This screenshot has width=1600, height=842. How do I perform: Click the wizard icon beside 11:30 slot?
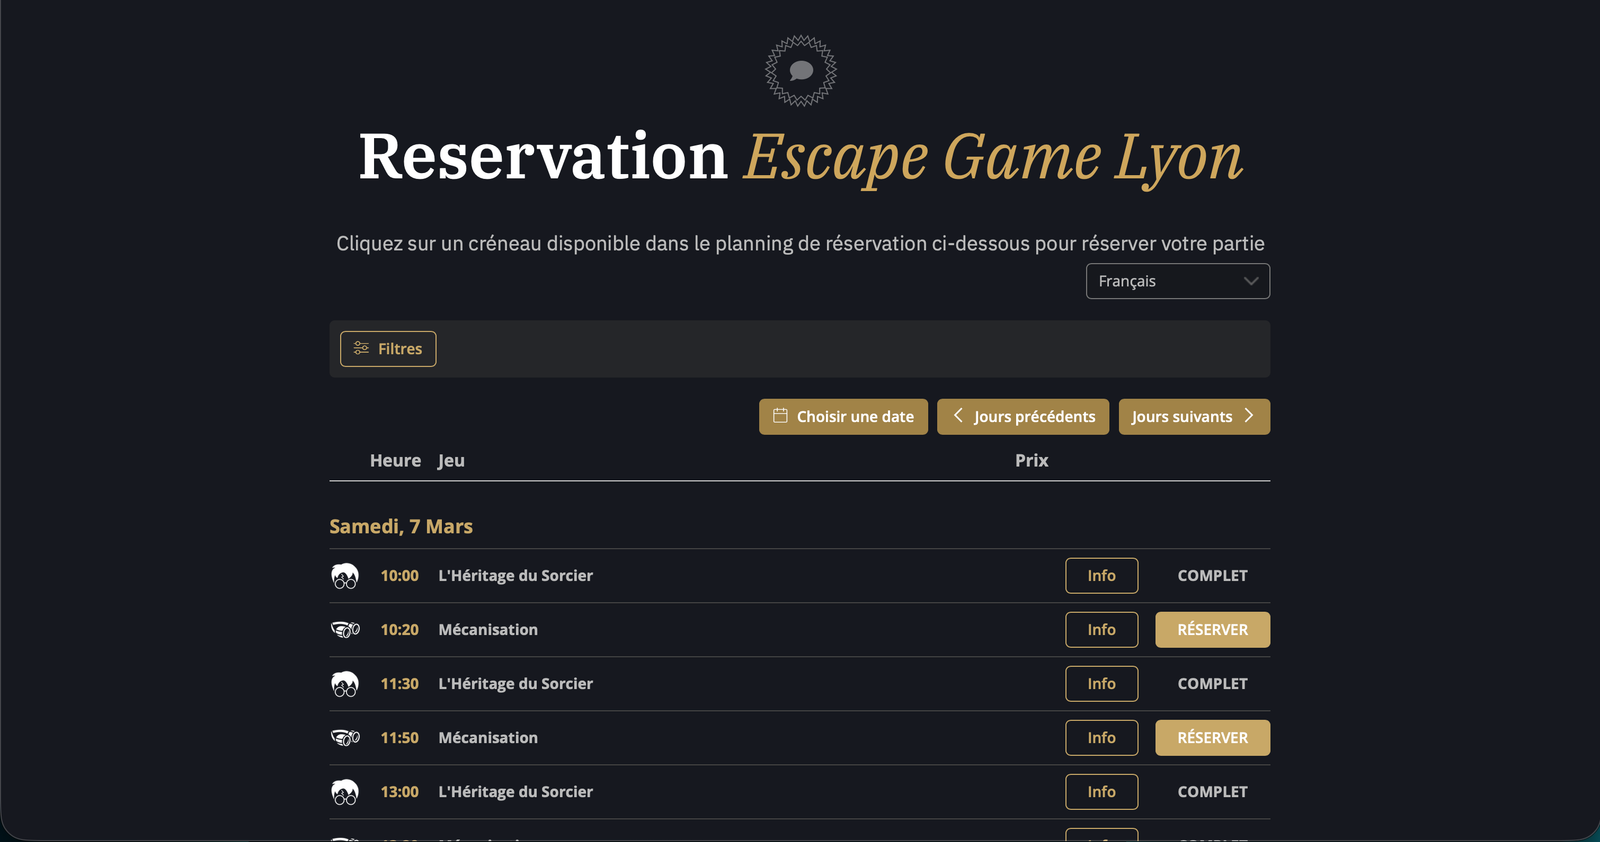click(x=345, y=684)
